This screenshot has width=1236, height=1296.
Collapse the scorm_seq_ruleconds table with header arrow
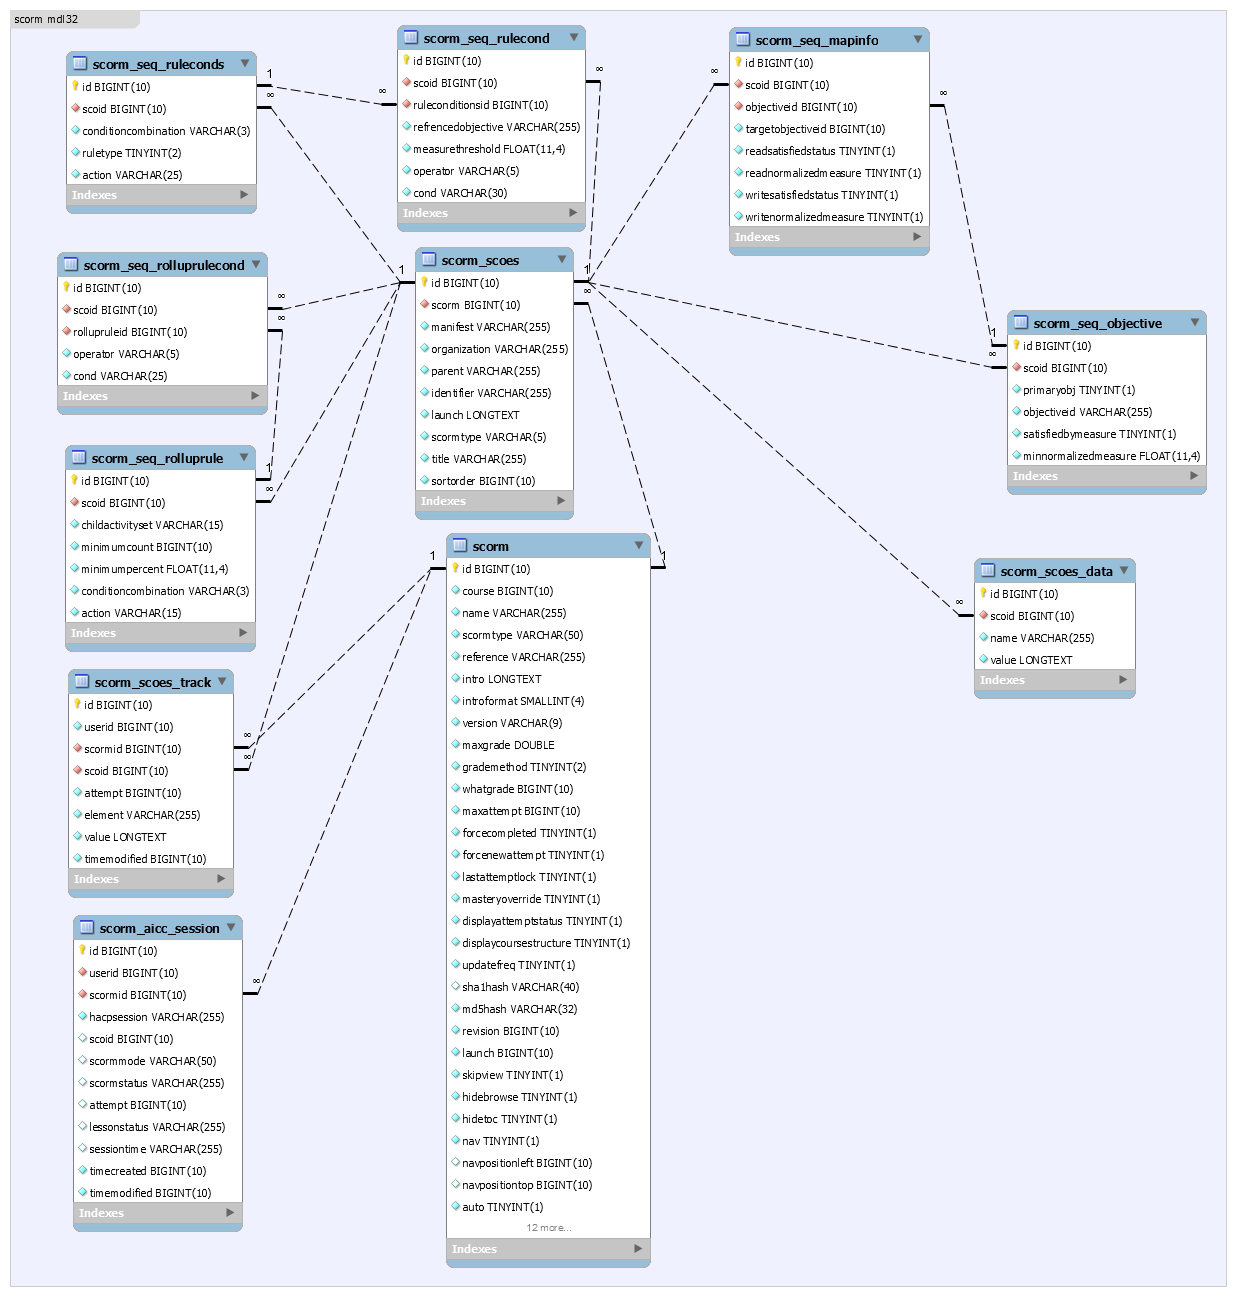245,64
